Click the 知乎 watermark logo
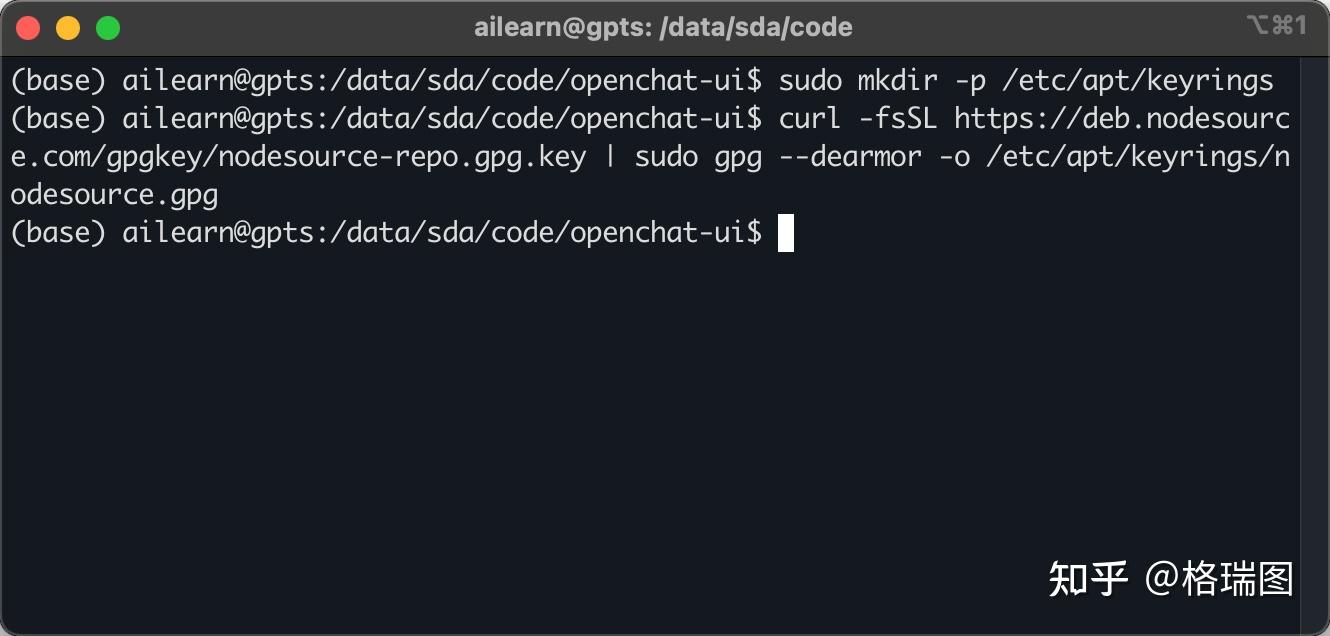 tap(1088, 578)
